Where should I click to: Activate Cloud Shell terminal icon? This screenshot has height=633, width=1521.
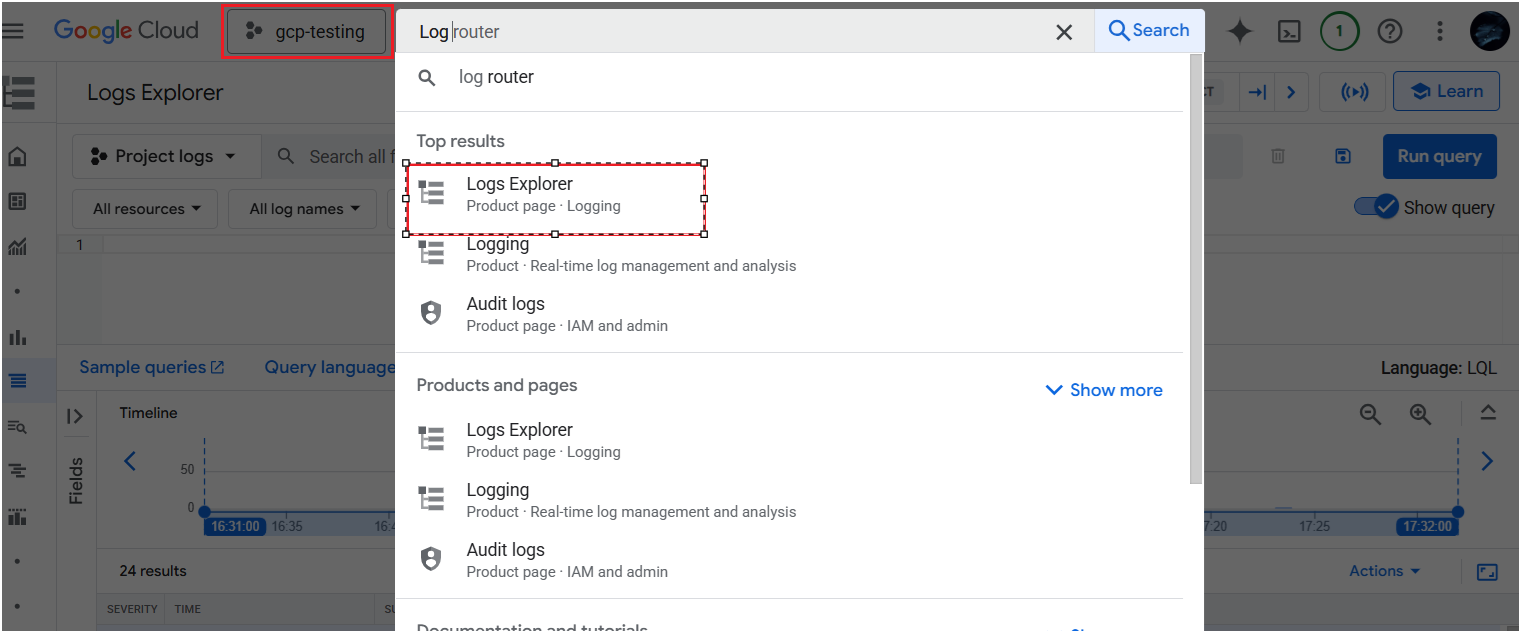tap(1291, 31)
